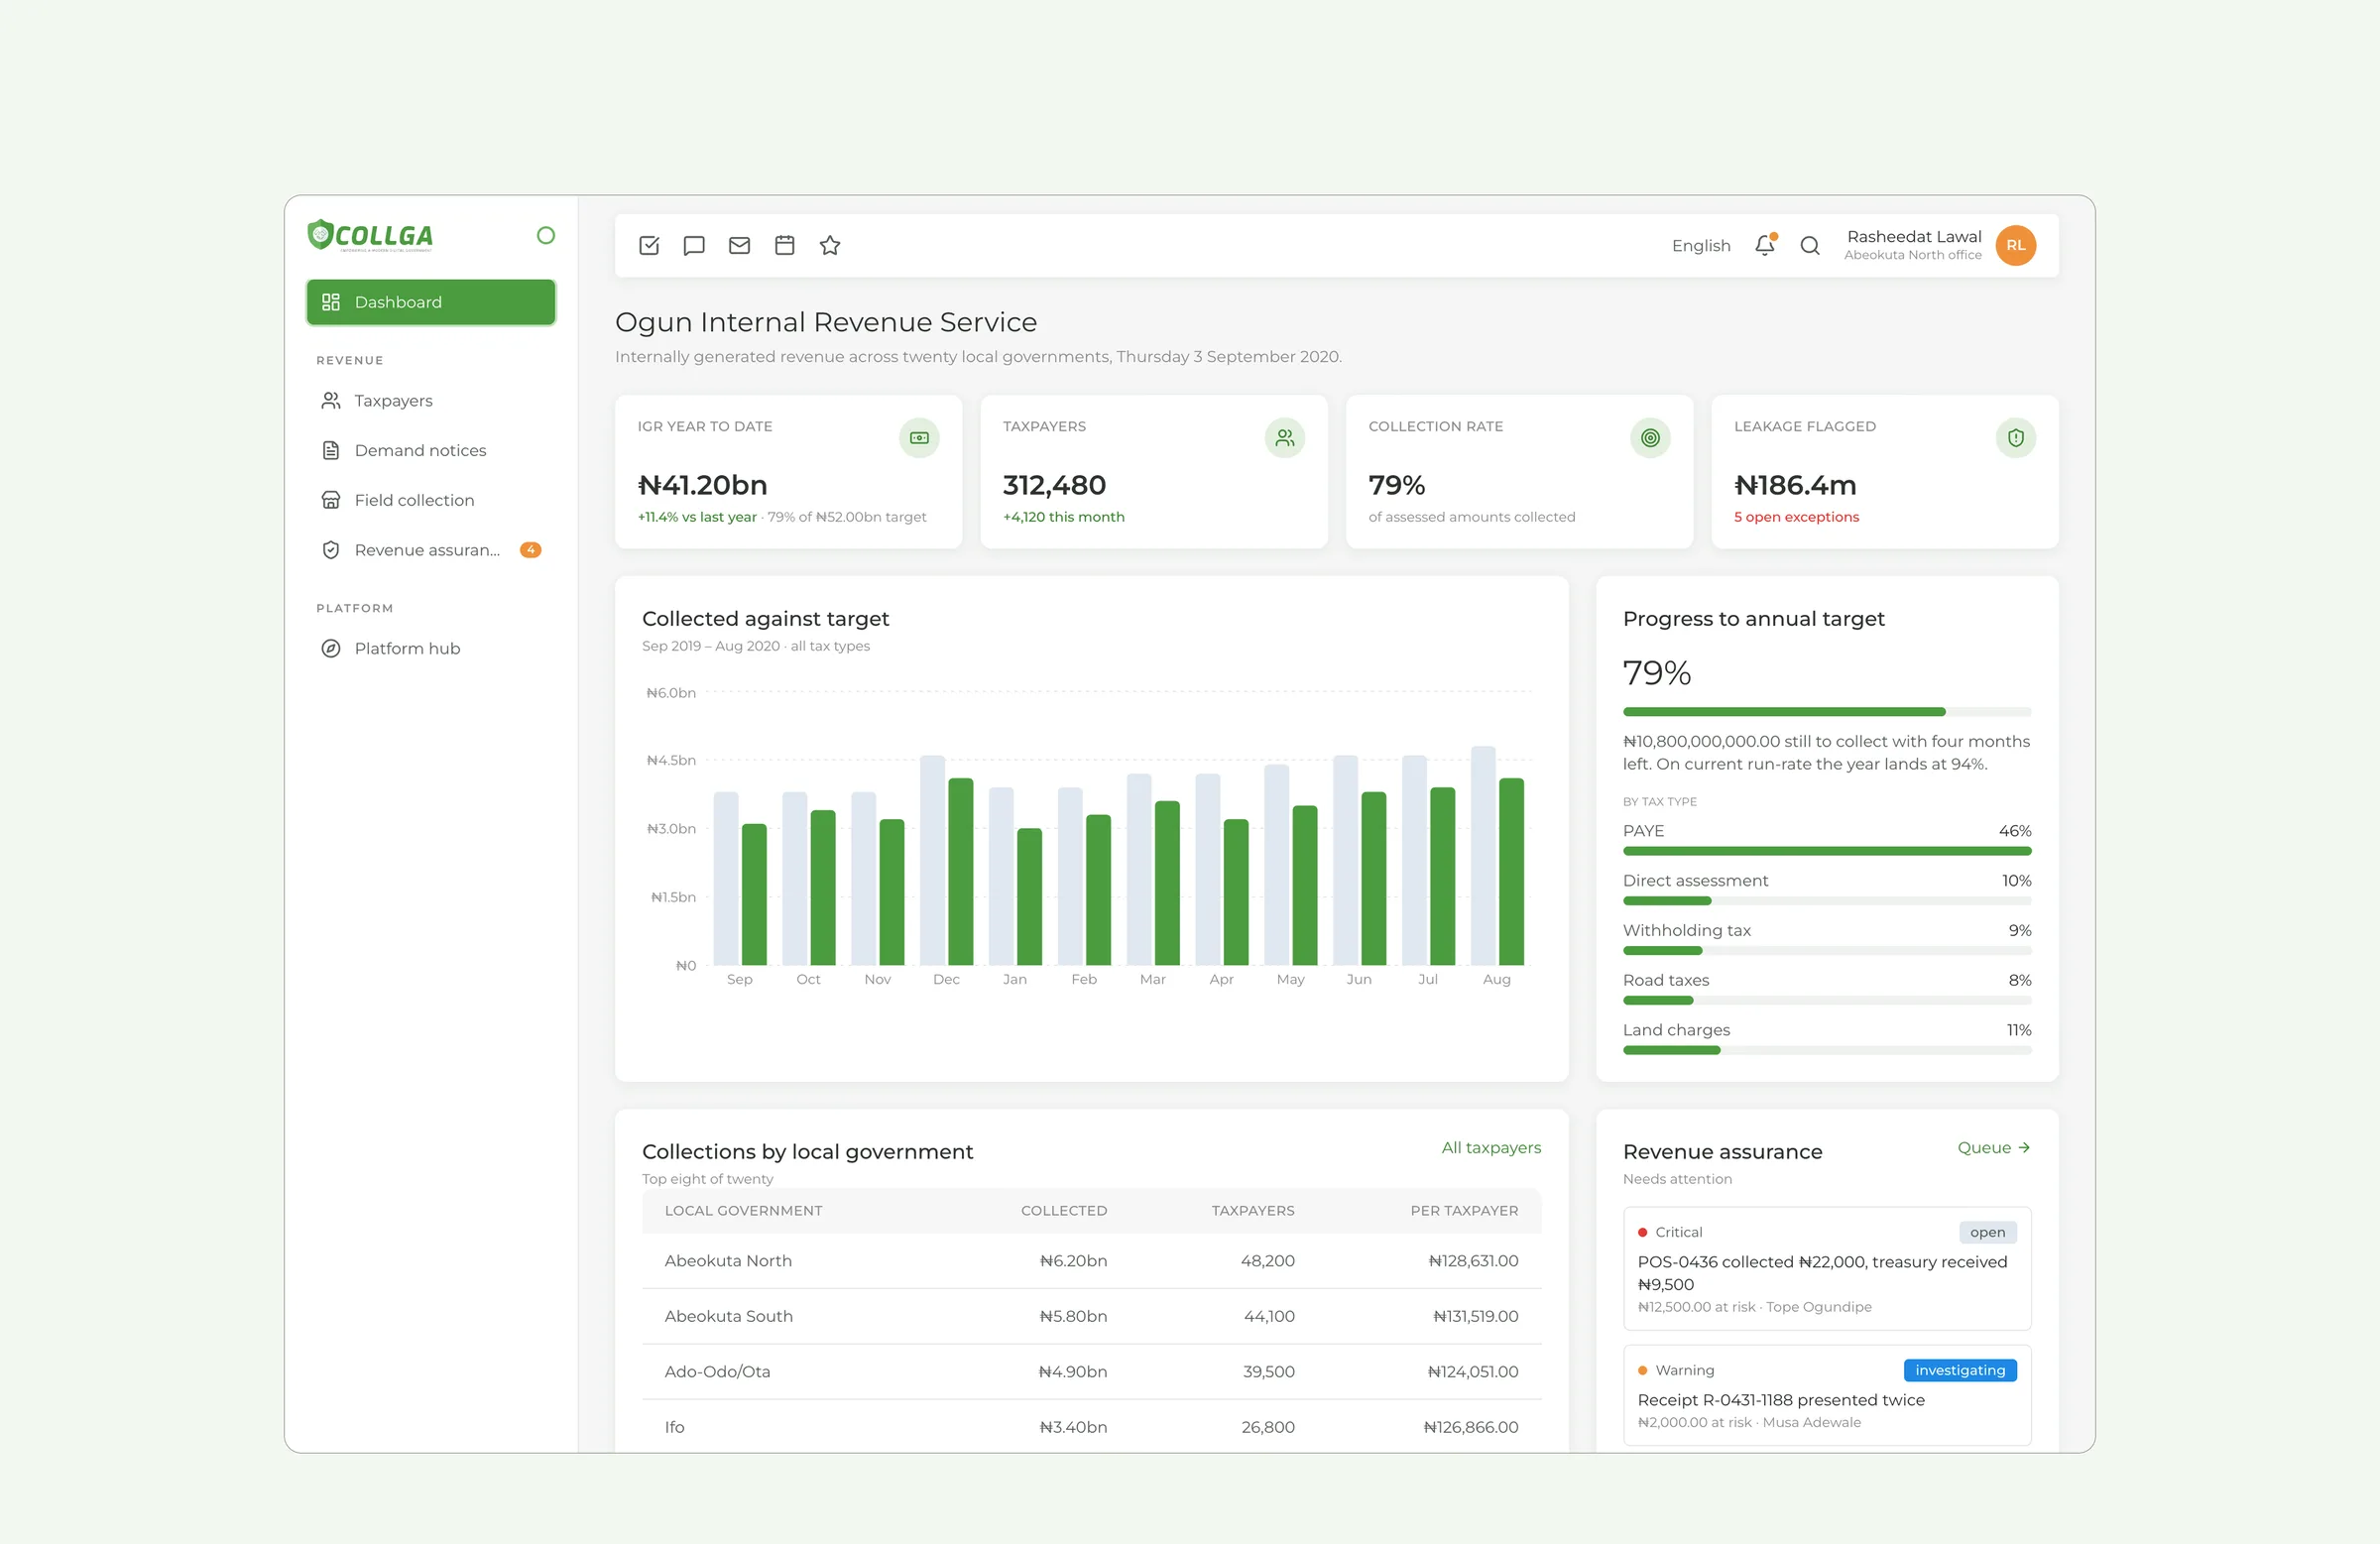Screen dimensions: 2380x1544
Task: Click the ₦4.90bn collected cell
Action: [1073, 1371]
